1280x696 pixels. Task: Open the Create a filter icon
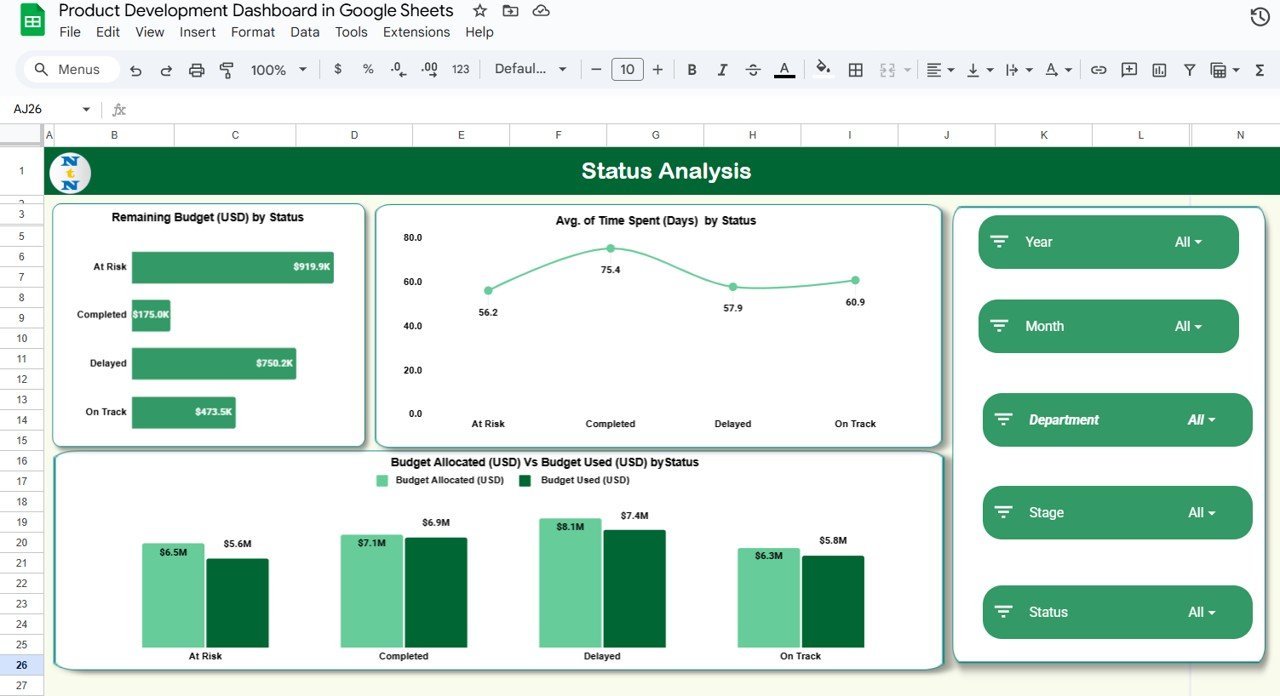click(1189, 69)
